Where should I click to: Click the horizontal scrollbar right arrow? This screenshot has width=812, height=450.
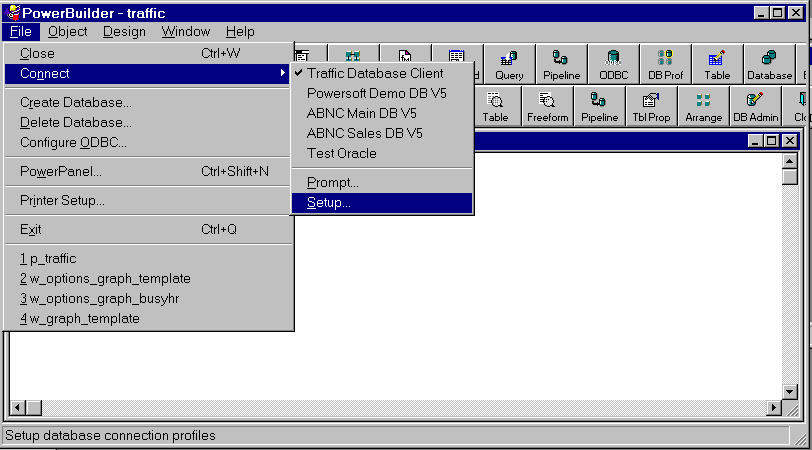tap(774, 408)
